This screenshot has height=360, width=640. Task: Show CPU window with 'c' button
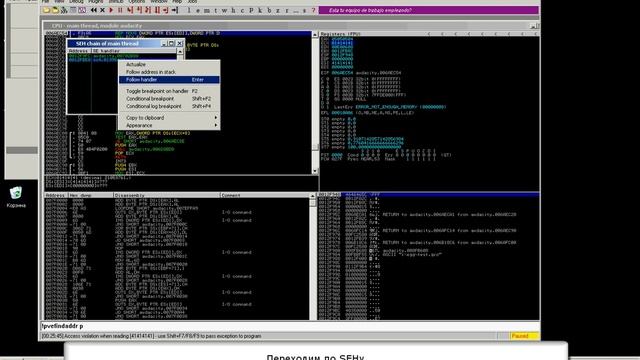pyautogui.click(x=242, y=10)
